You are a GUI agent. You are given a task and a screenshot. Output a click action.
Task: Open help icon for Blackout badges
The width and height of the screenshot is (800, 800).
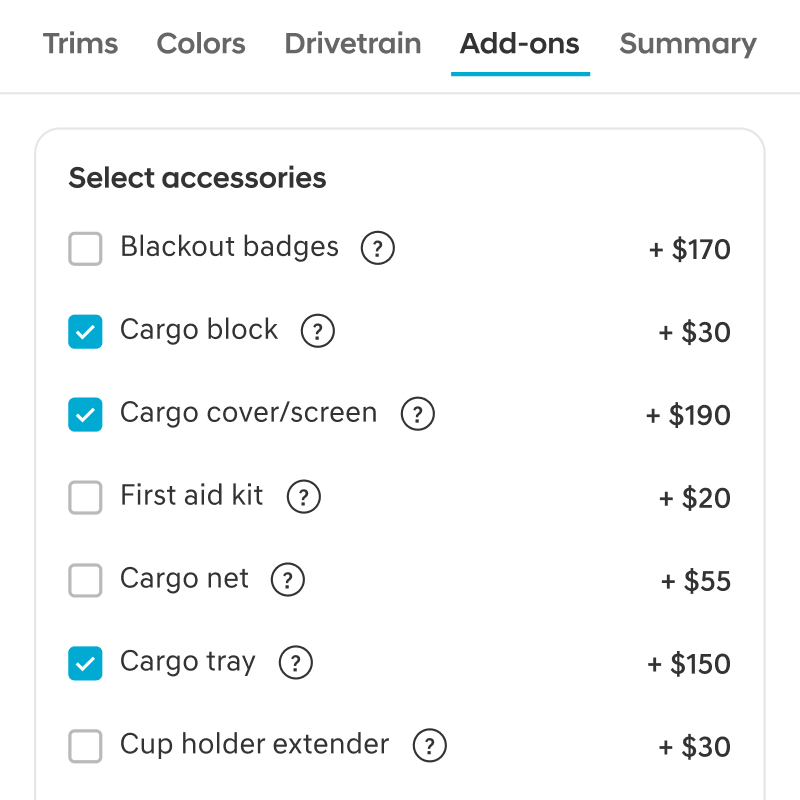pos(378,248)
